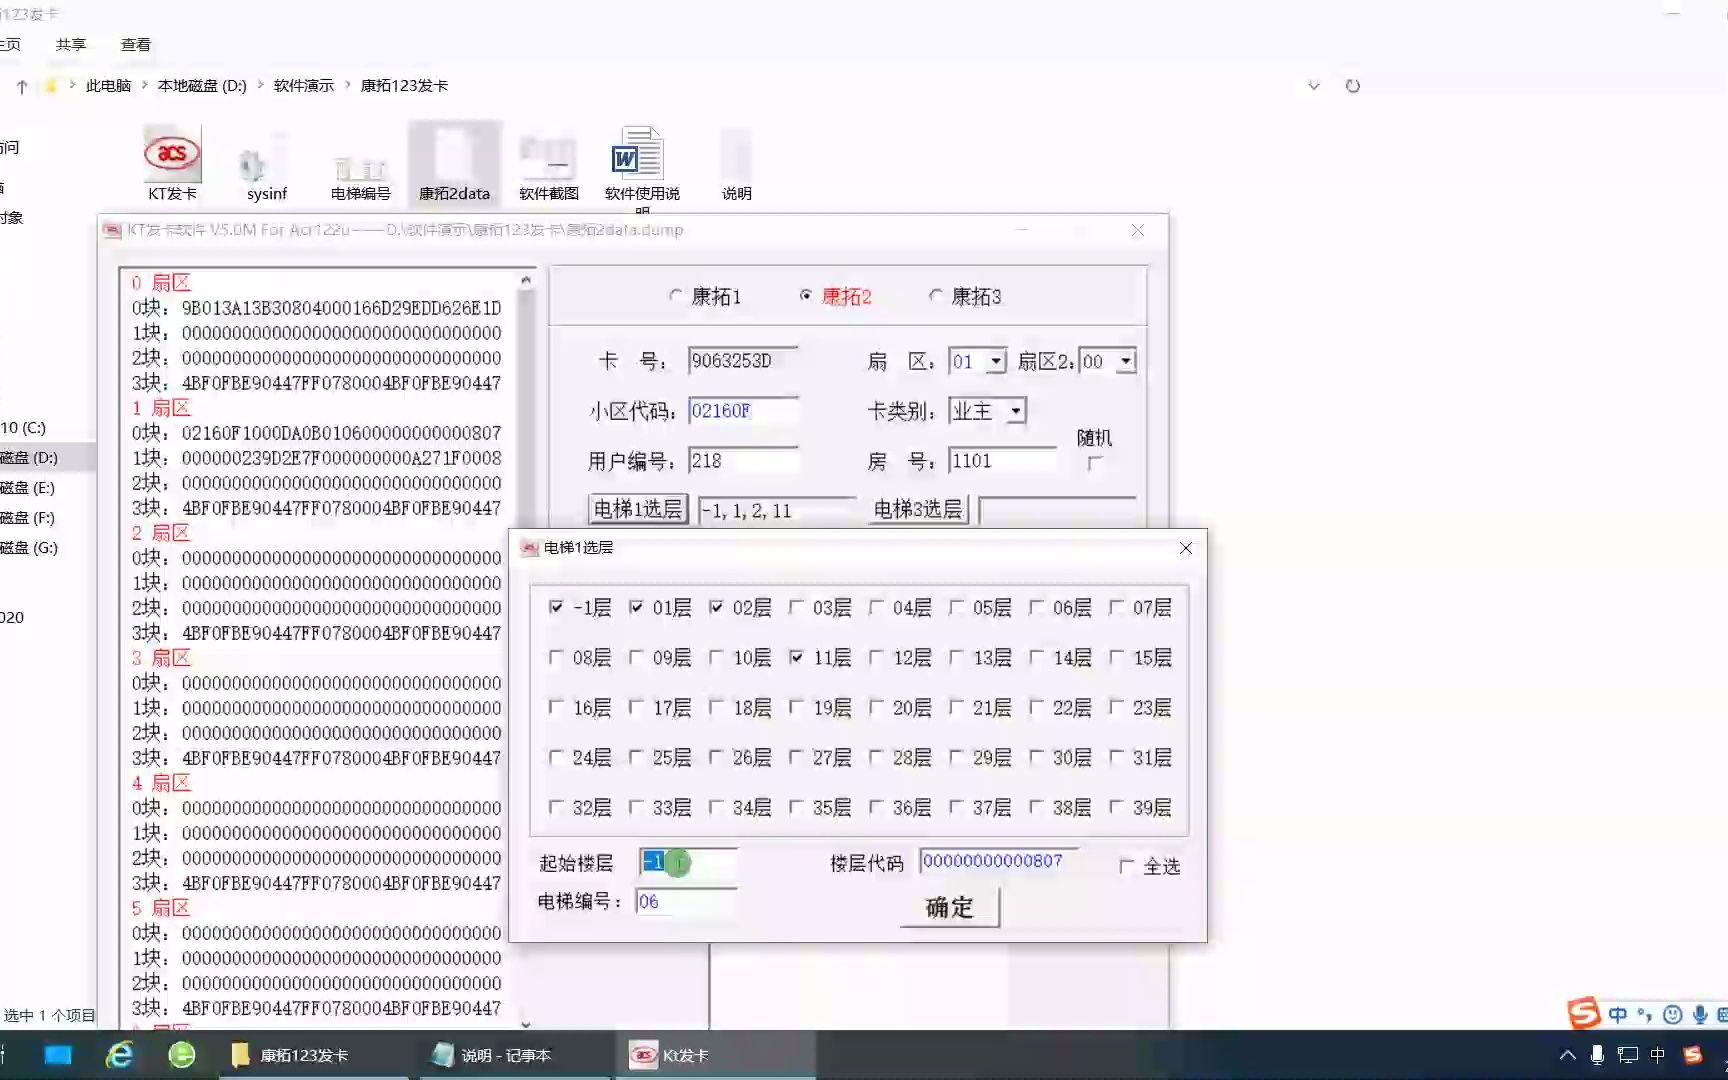Image resolution: width=1728 pixels, height=1080 pixels.
Task: Select the (G:) drive in sidebar
Action: click(29, 548)
